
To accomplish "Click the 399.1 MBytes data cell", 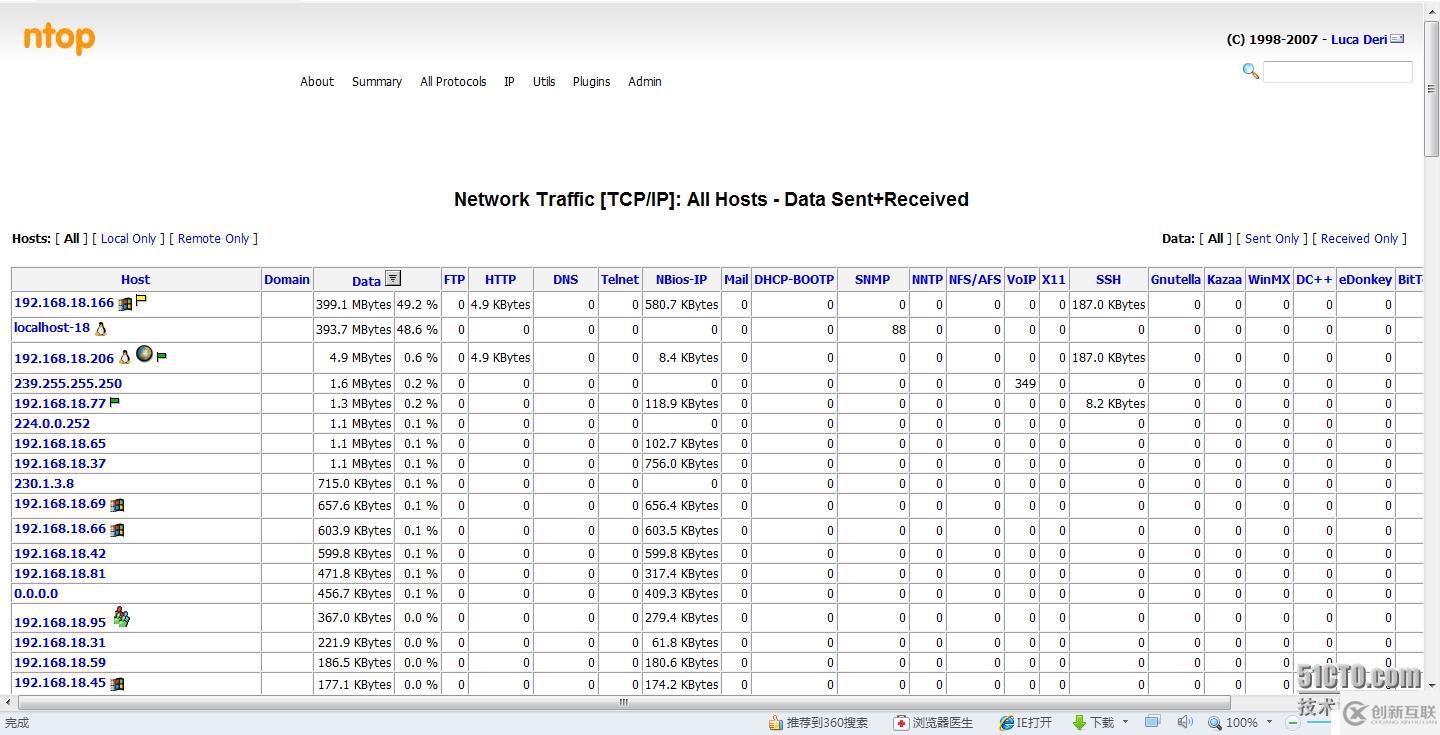I will coord(354,305).
